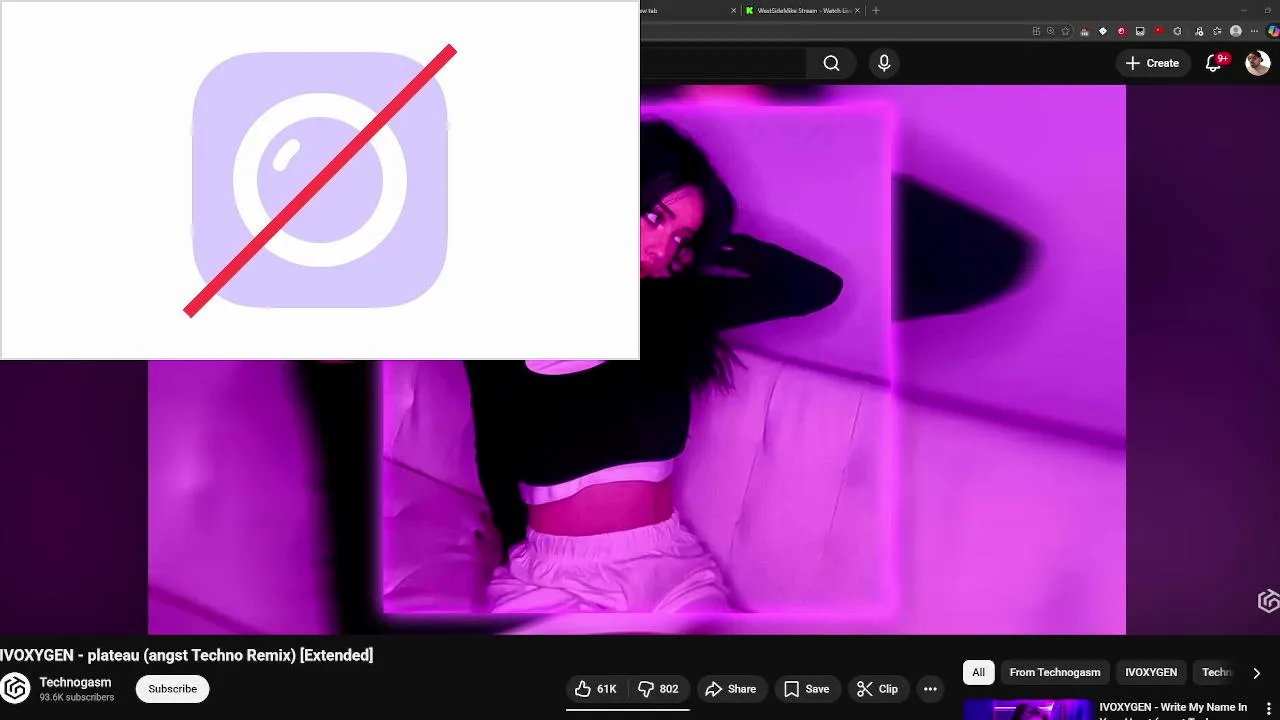Viewport: 1280px width, 720px height.
Task: Open the Technogasm channel name link
Action: point(75,682)
